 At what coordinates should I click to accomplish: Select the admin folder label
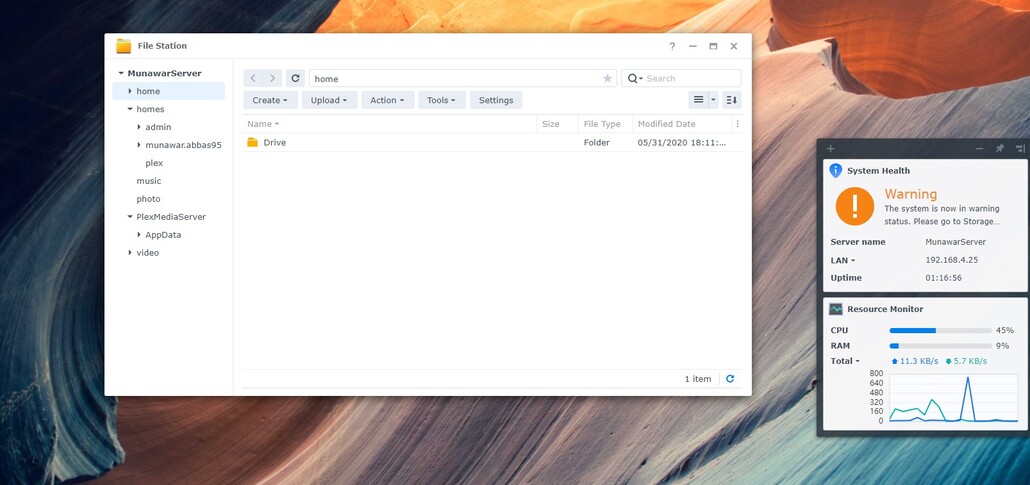(x=158, y=127)
